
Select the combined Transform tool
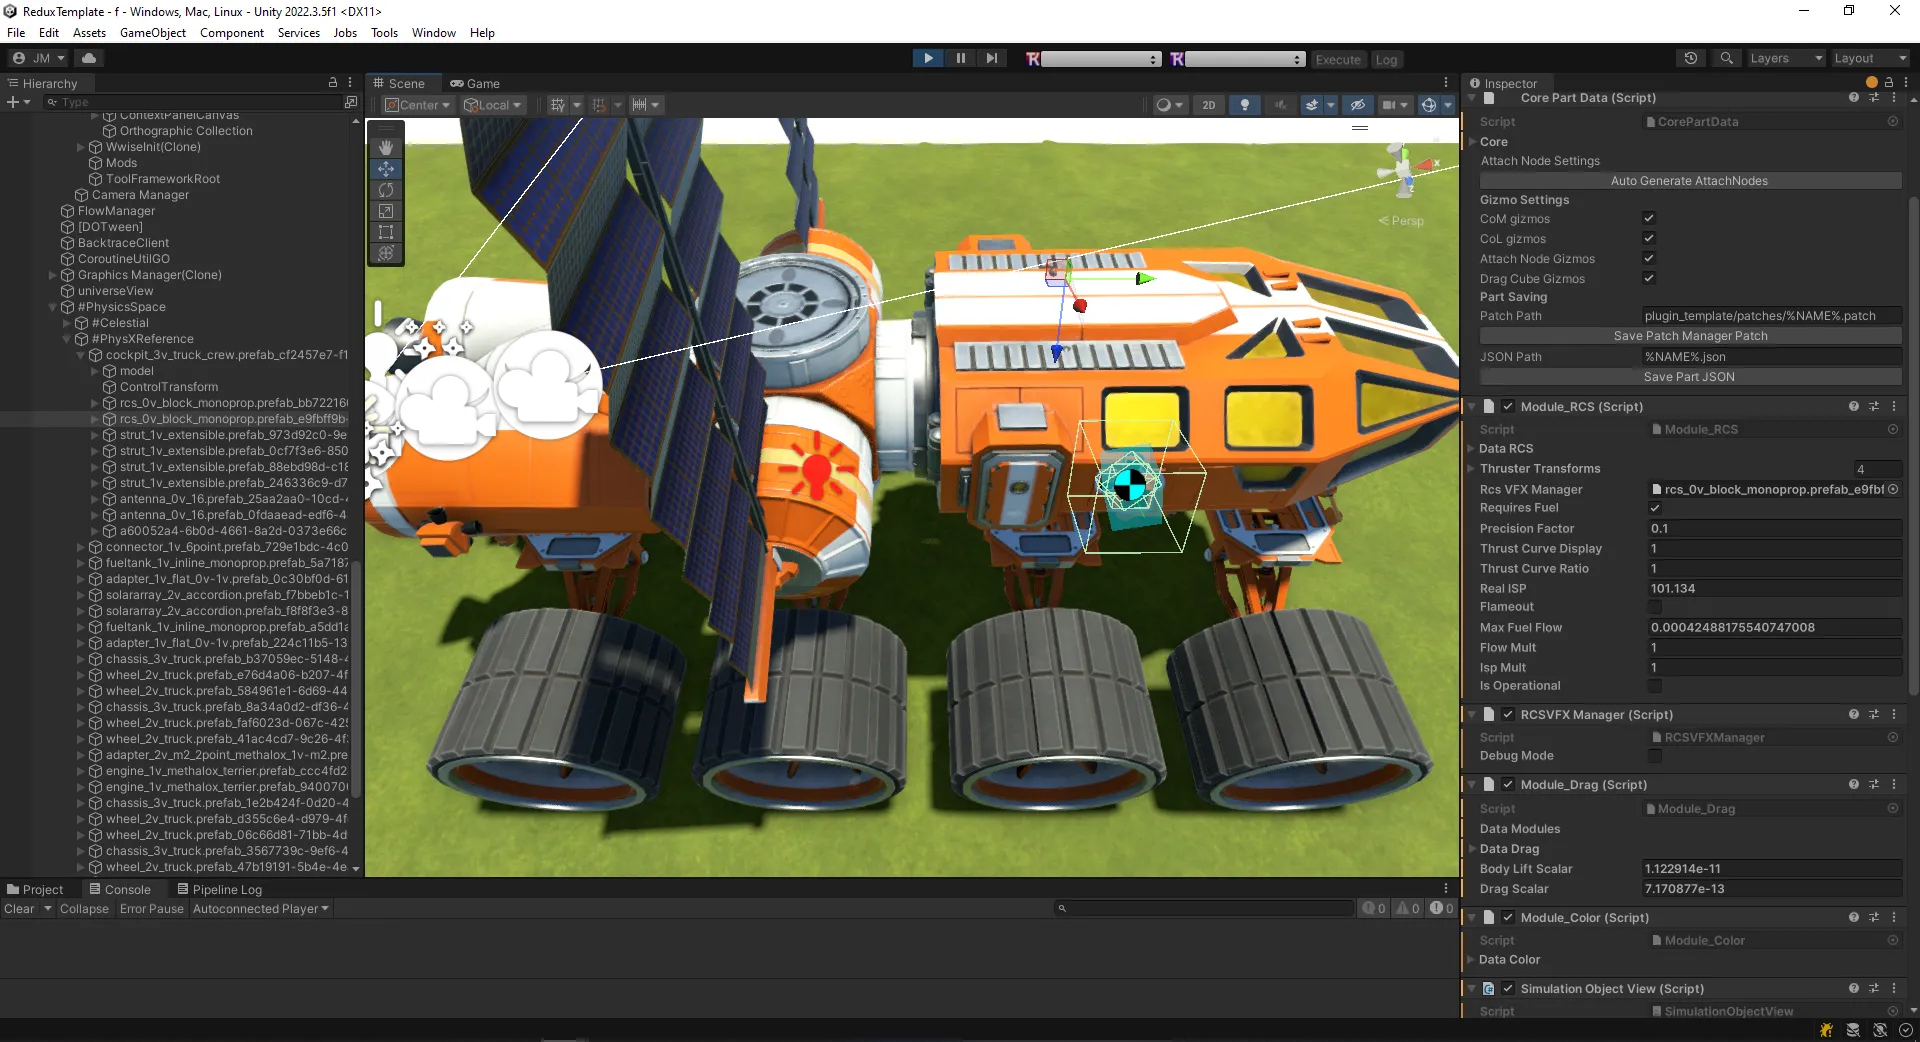coord(386,253)
